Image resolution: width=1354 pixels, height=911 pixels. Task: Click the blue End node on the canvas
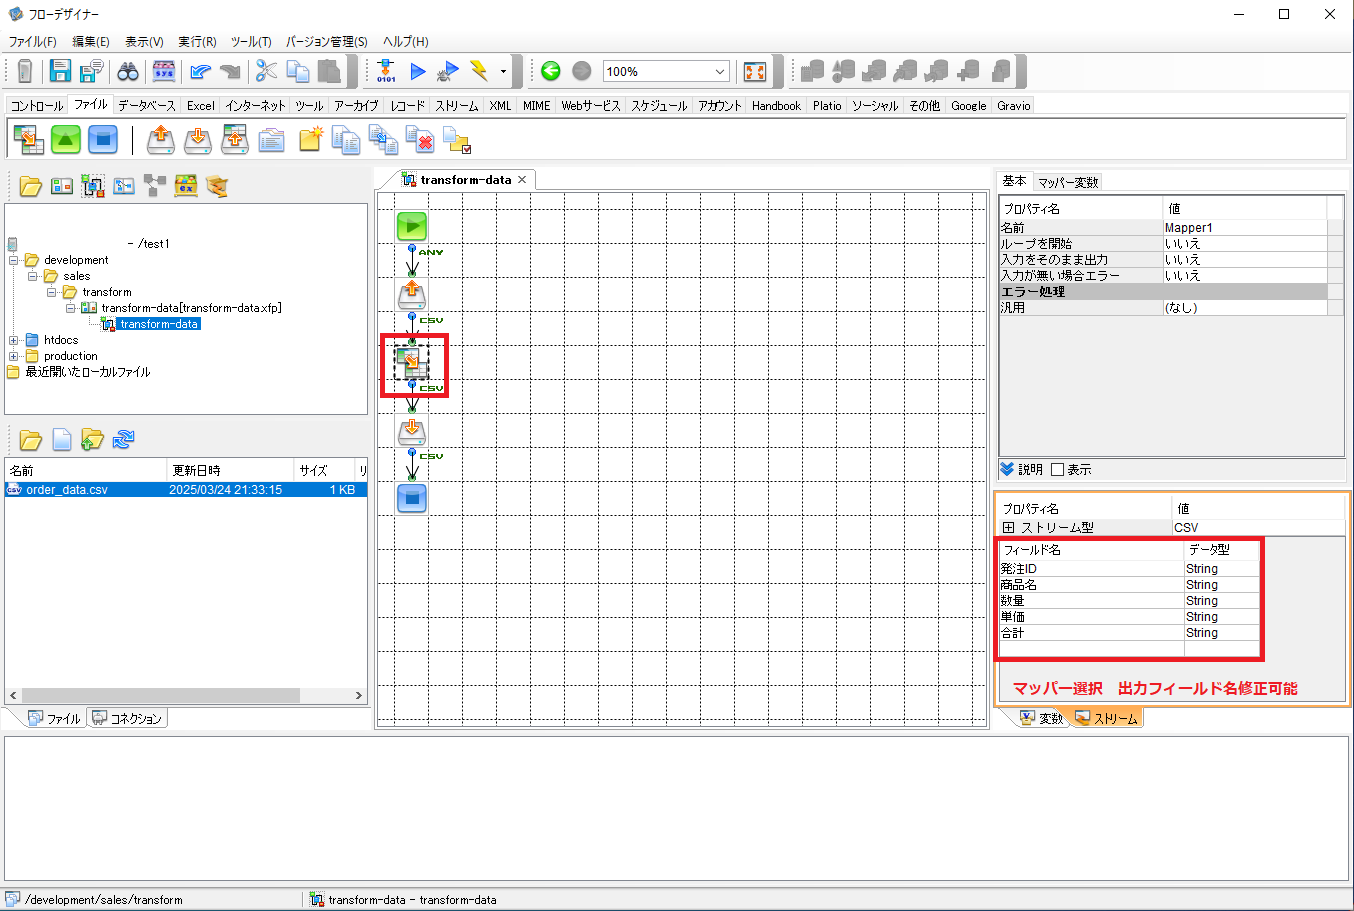pyautogui.click(x=412, y=497)
